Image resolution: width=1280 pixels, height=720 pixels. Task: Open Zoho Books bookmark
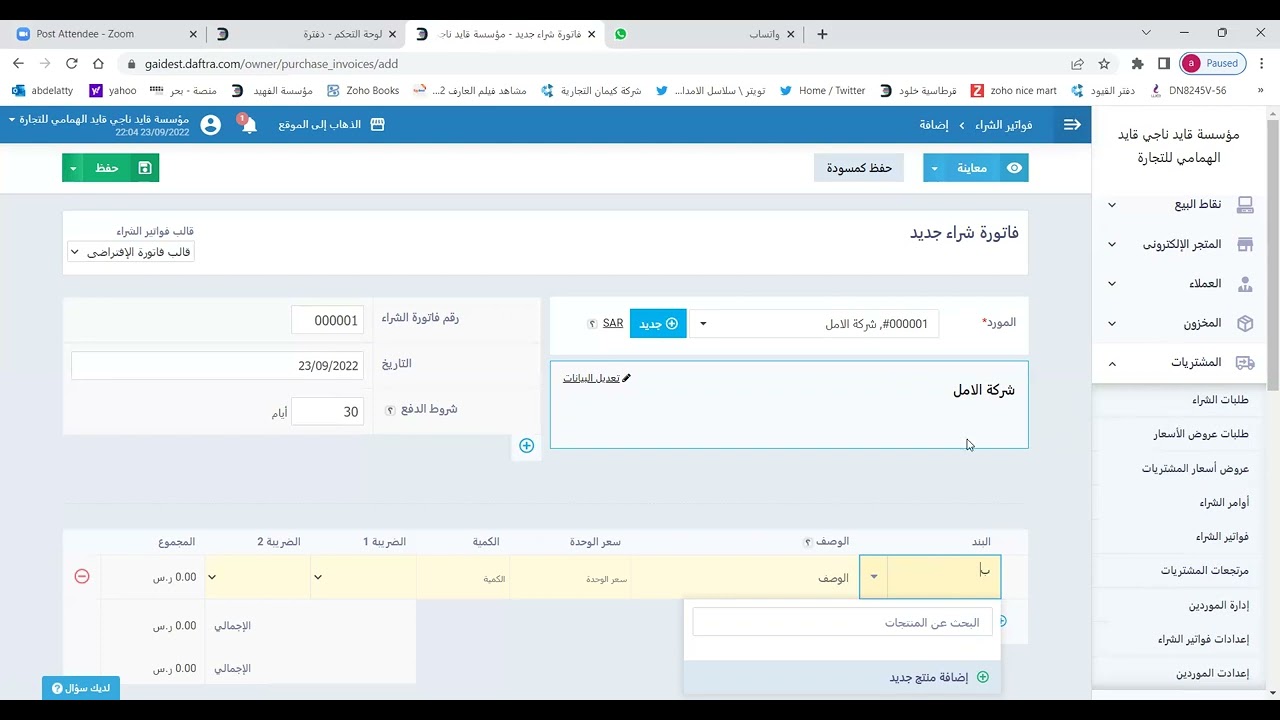pos(363,90)
